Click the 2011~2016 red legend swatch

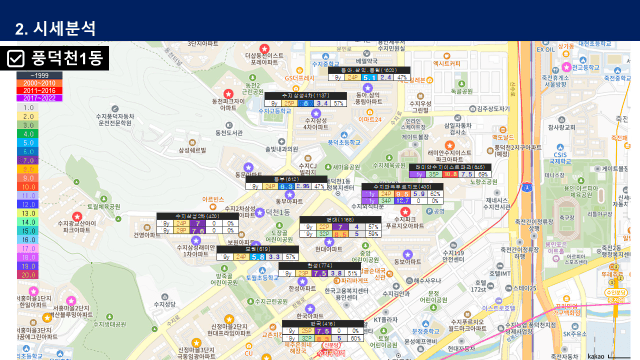[x=39, y=91]
